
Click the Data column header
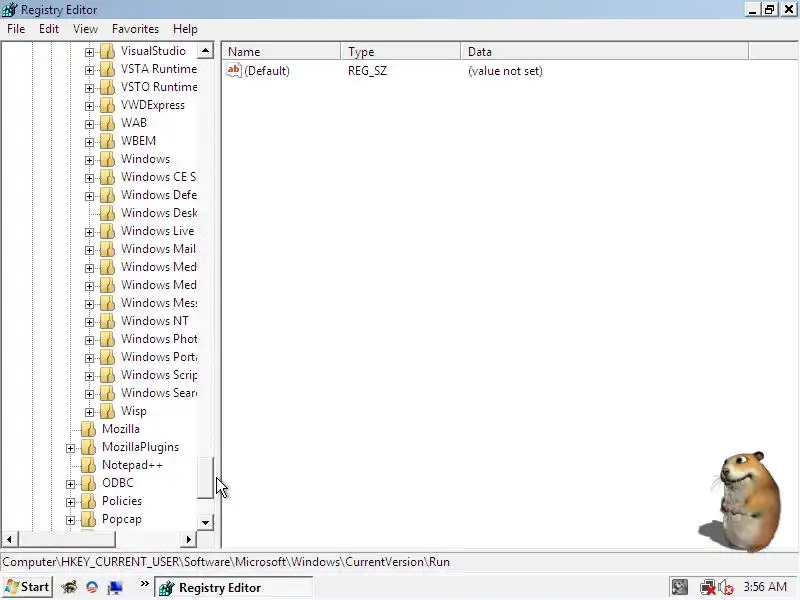pyautogui.click(x=605, y=52)
